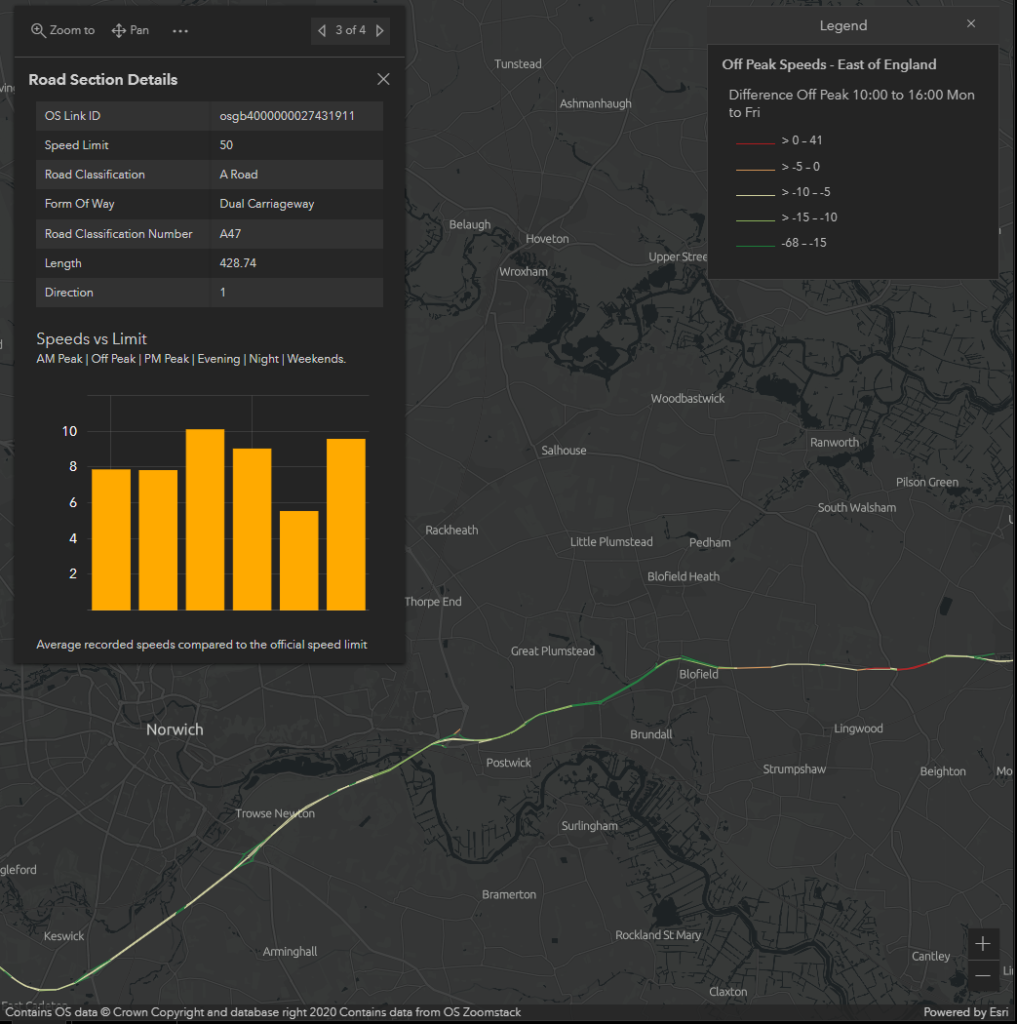Select the tallest bar in the speeds chart
The width and height of the screenshot is (1017, 1024).
pos(205,519)
